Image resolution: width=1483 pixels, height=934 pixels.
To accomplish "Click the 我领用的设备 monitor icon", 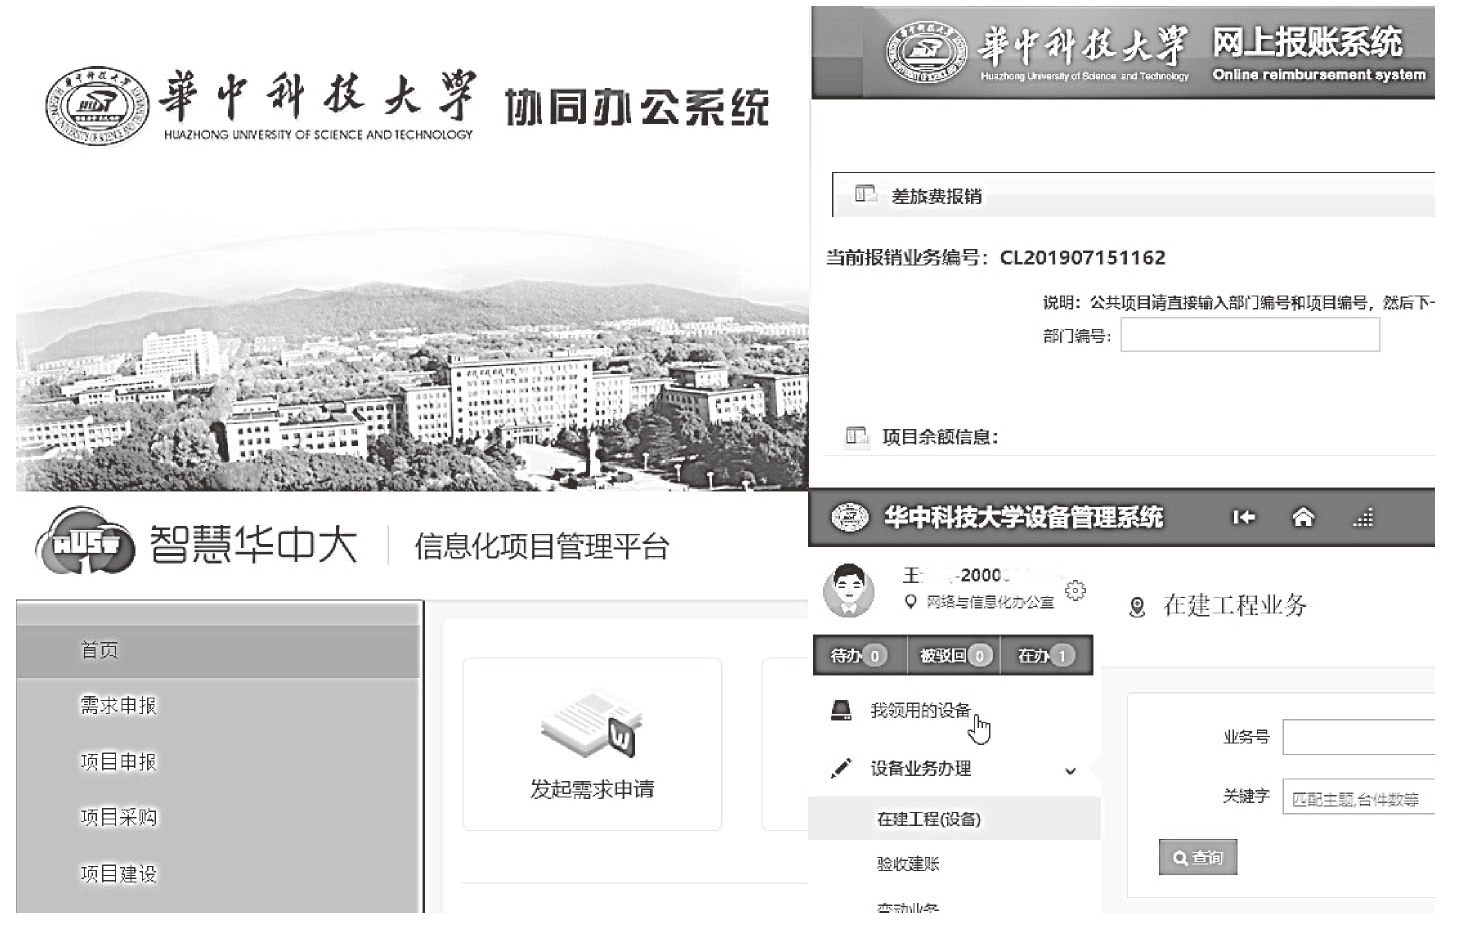I will pos(841,710).
